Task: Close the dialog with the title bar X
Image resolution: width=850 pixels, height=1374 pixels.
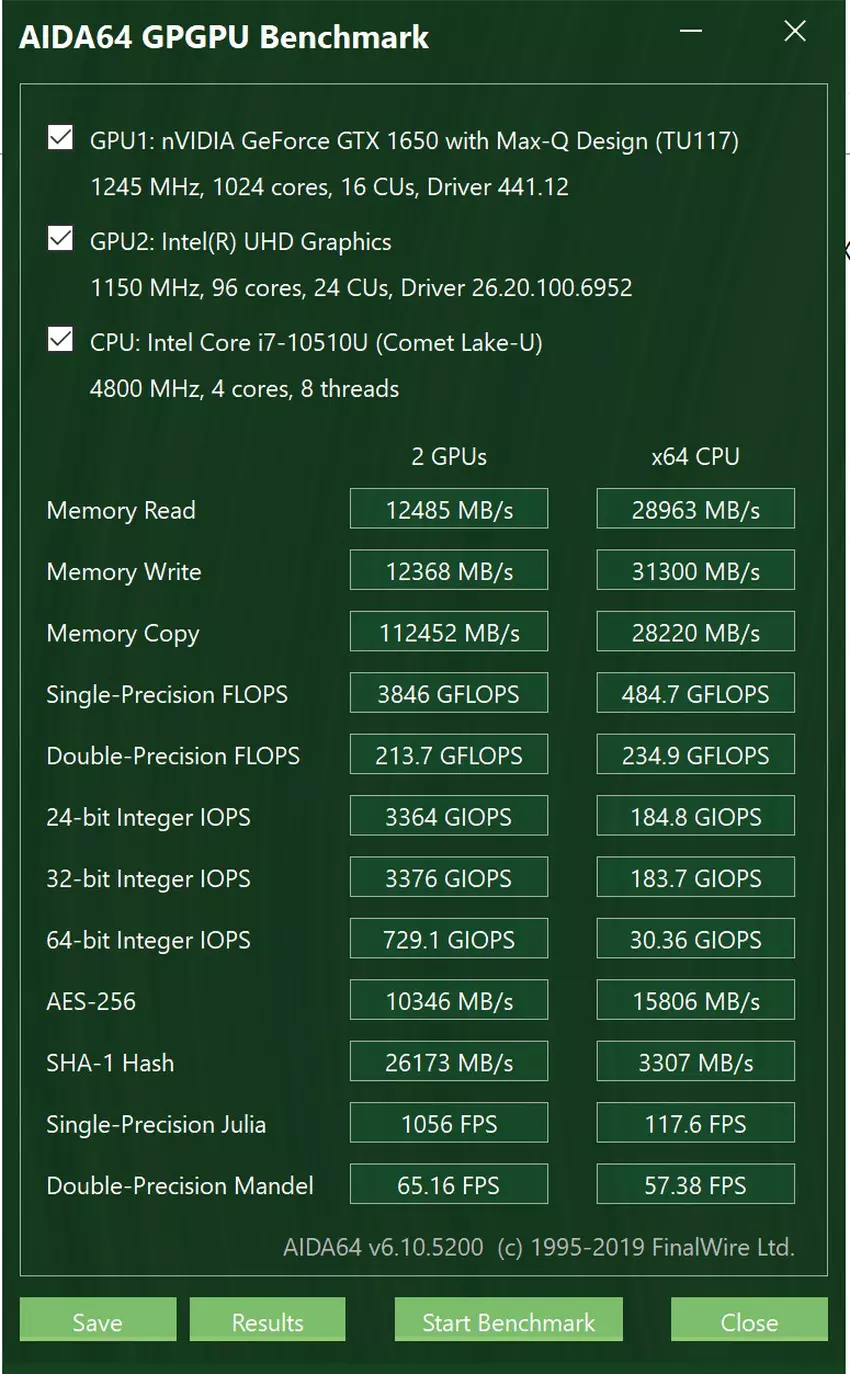Action: (x=795, y=32)
